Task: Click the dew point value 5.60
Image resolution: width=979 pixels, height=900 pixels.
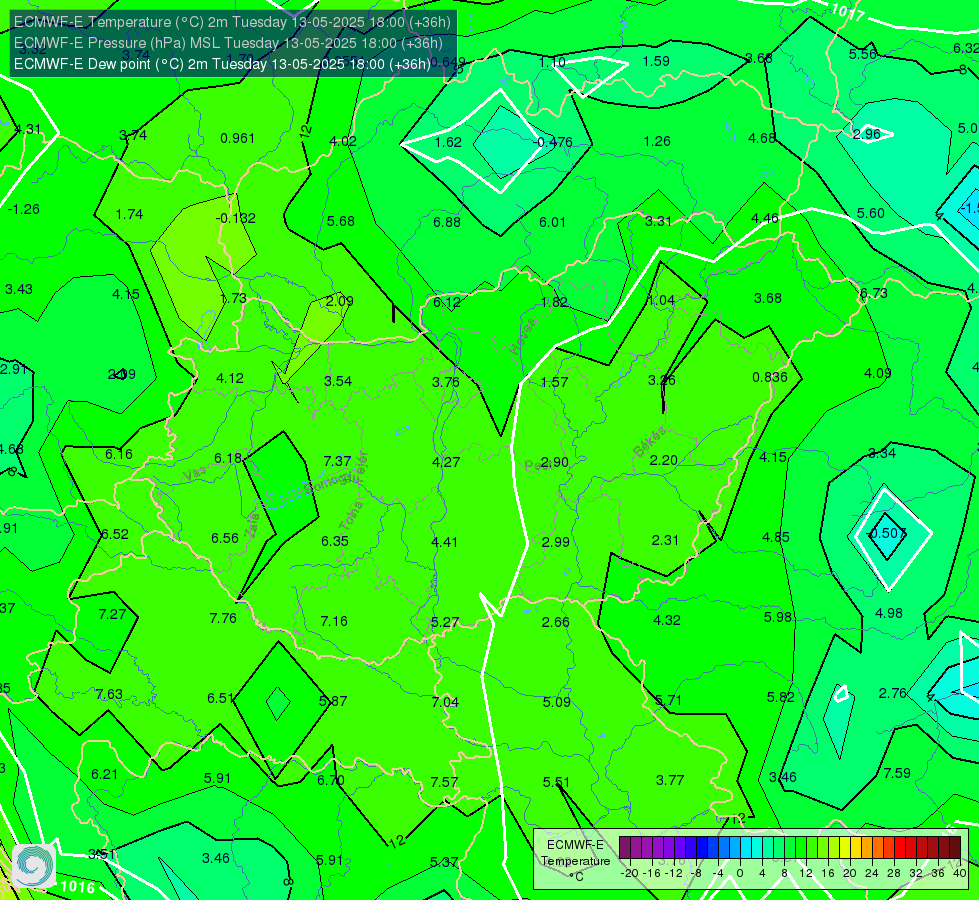Action: point(870,213)
